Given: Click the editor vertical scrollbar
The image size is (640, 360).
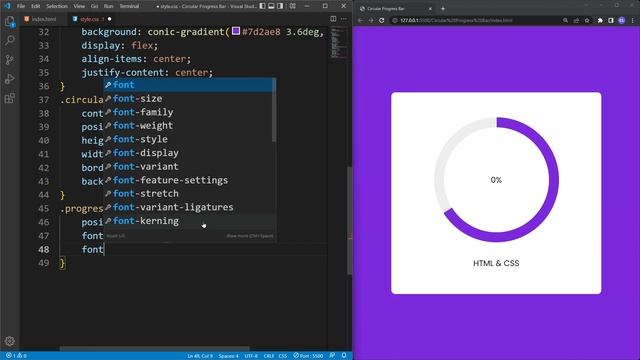Looking at the screenshot, I should coord(349,220).
